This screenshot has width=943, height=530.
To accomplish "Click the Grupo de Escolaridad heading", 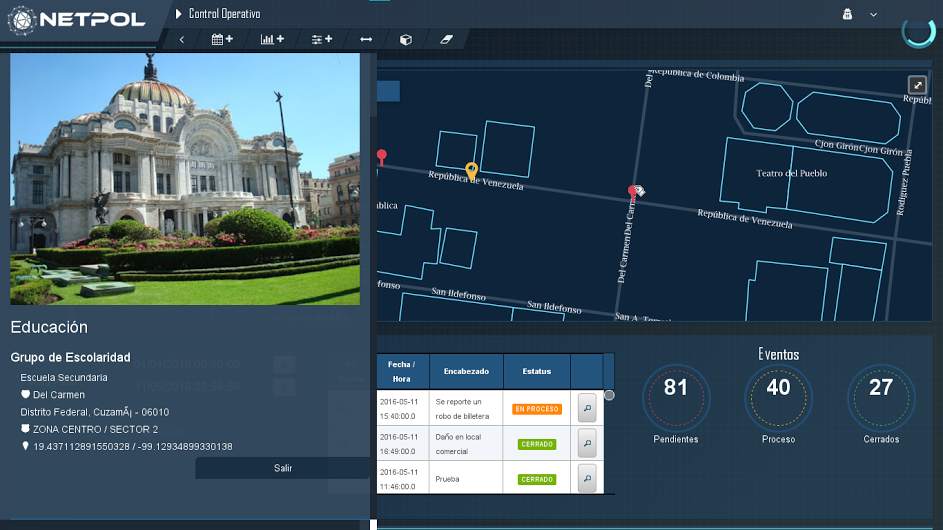I will click(x=70, y=357).
